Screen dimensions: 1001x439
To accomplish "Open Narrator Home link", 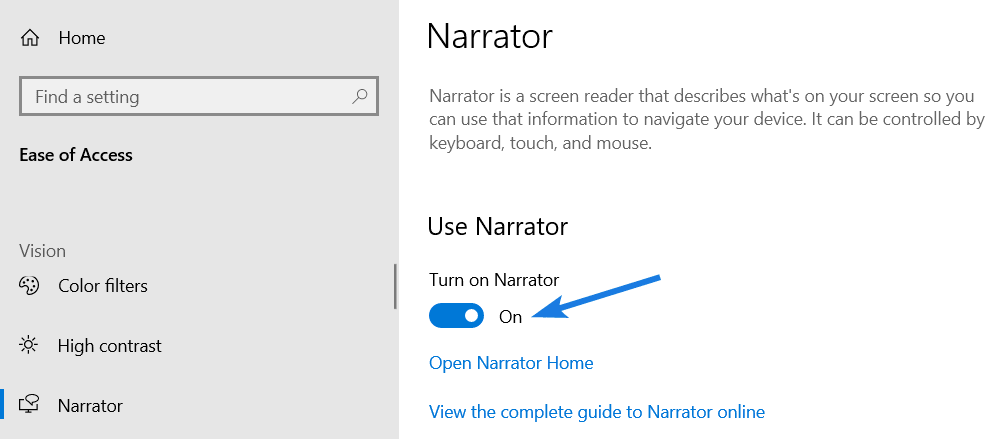I will coord(511,363).
